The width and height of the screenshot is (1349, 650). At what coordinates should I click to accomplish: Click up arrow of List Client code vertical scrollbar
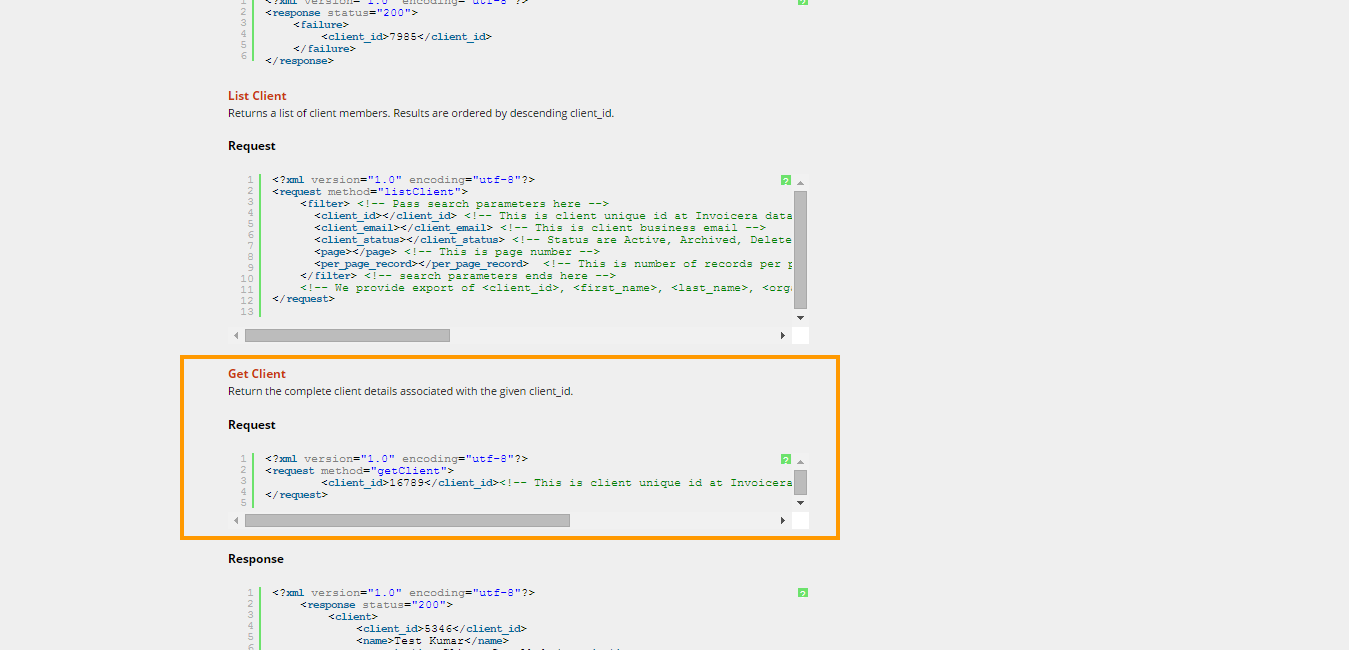tap(801, 183)
